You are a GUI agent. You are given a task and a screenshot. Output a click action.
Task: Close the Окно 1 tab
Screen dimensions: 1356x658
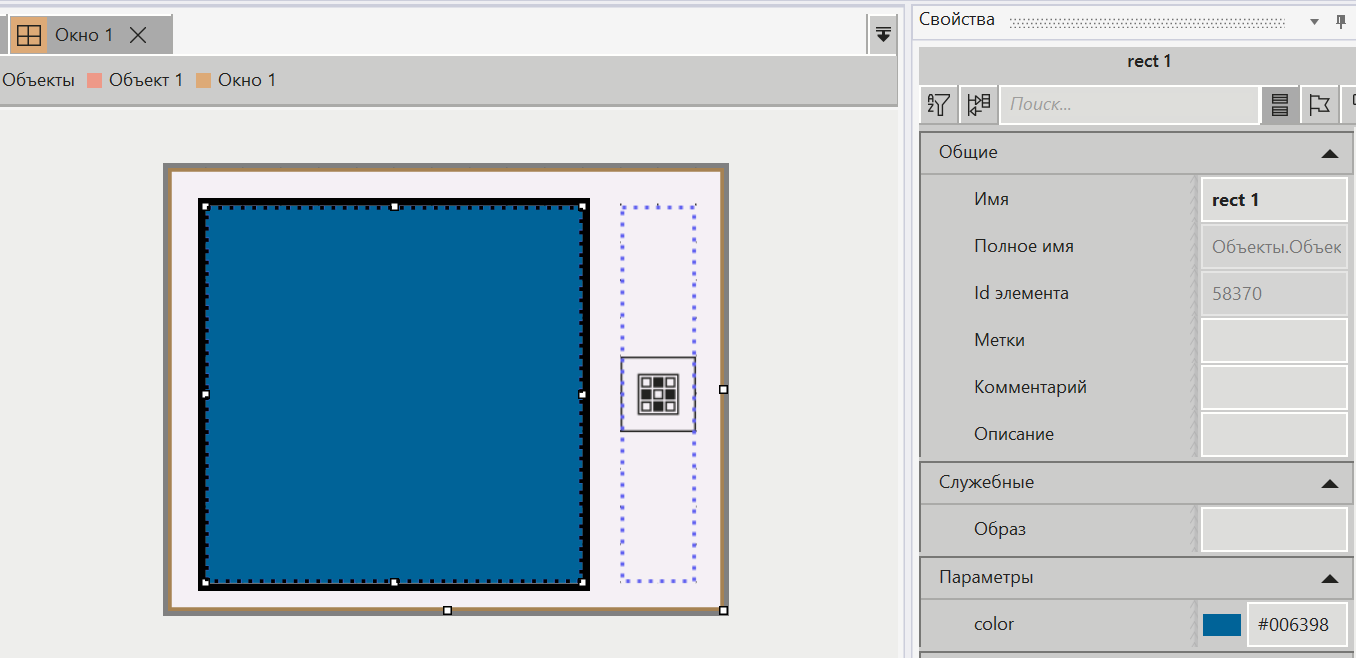pos(138,35)
